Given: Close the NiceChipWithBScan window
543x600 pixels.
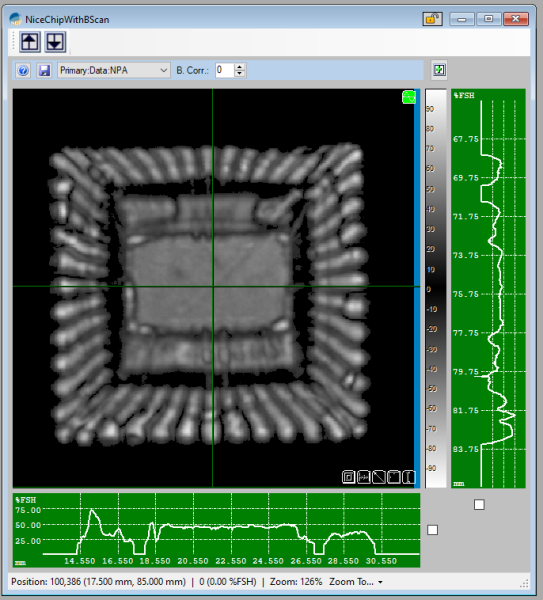Looking at the screenshot, I should (x=515, y=19).
